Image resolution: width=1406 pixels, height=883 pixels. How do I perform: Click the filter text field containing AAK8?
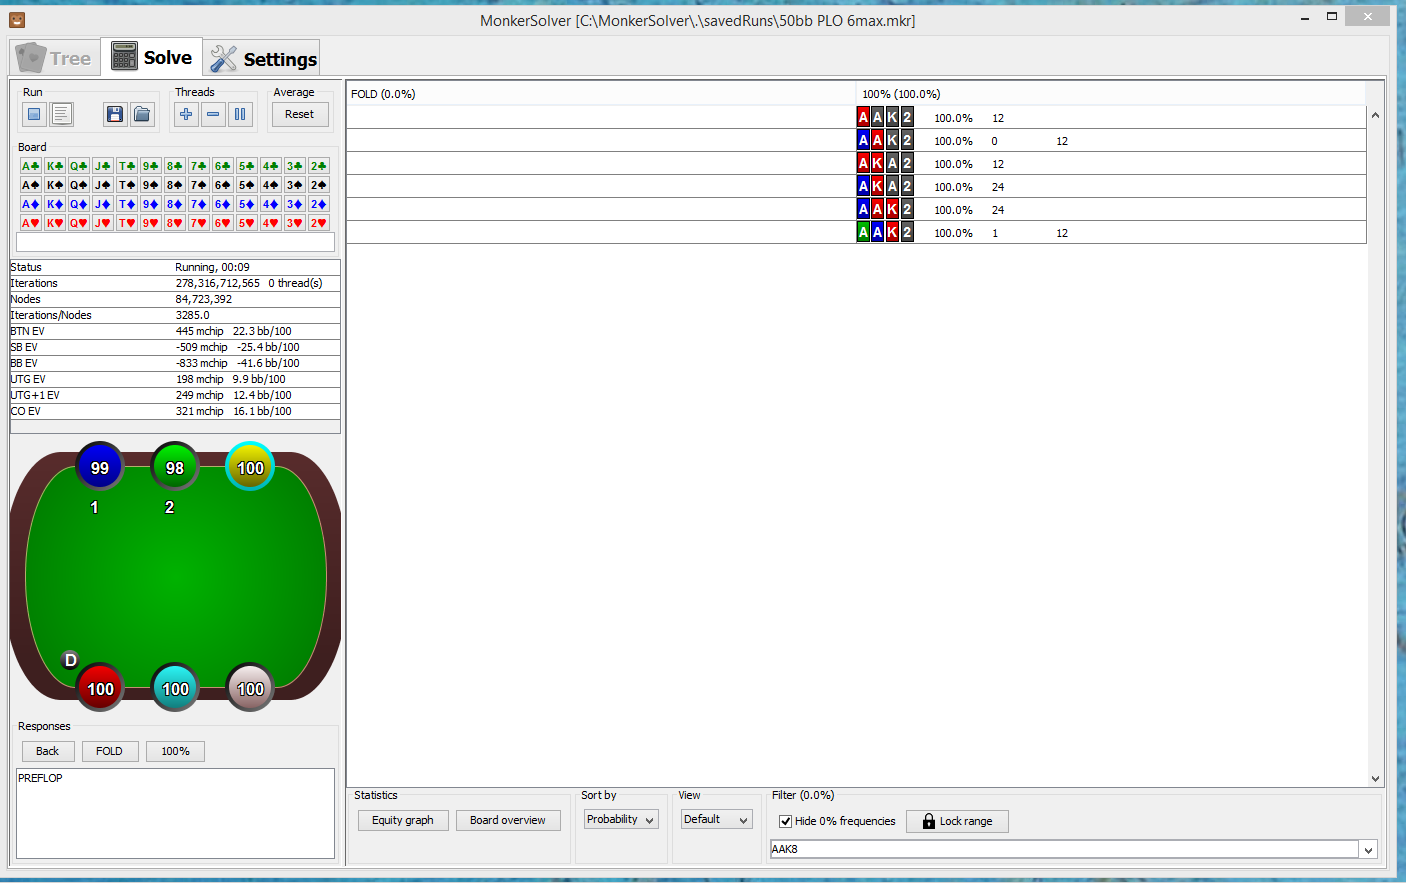pyautogui.click(x=1064, y=850)
